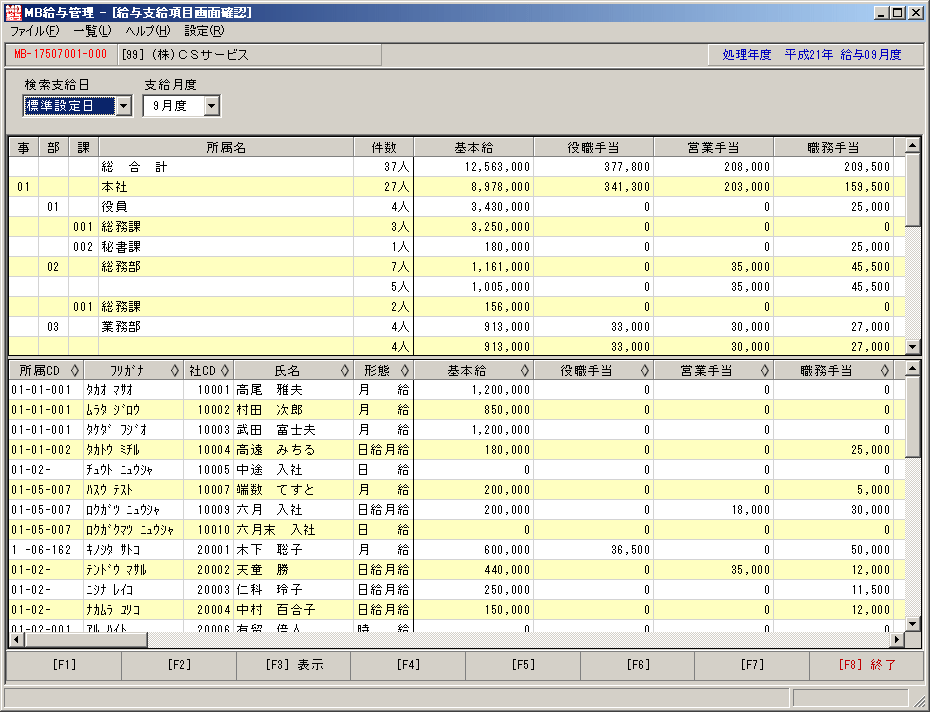Sort lower 基本給 column via diamond icon

pos(524,371)
